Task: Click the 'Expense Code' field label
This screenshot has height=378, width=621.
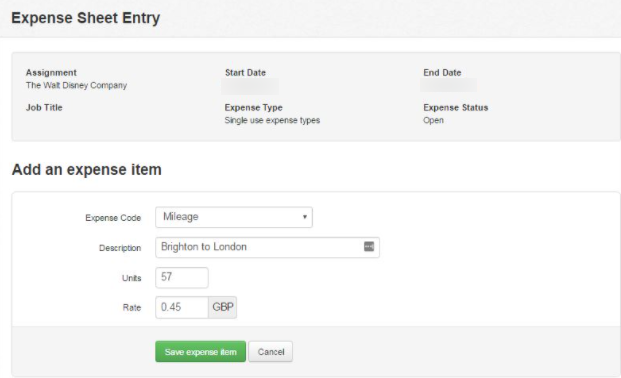Action: point(113,218)
